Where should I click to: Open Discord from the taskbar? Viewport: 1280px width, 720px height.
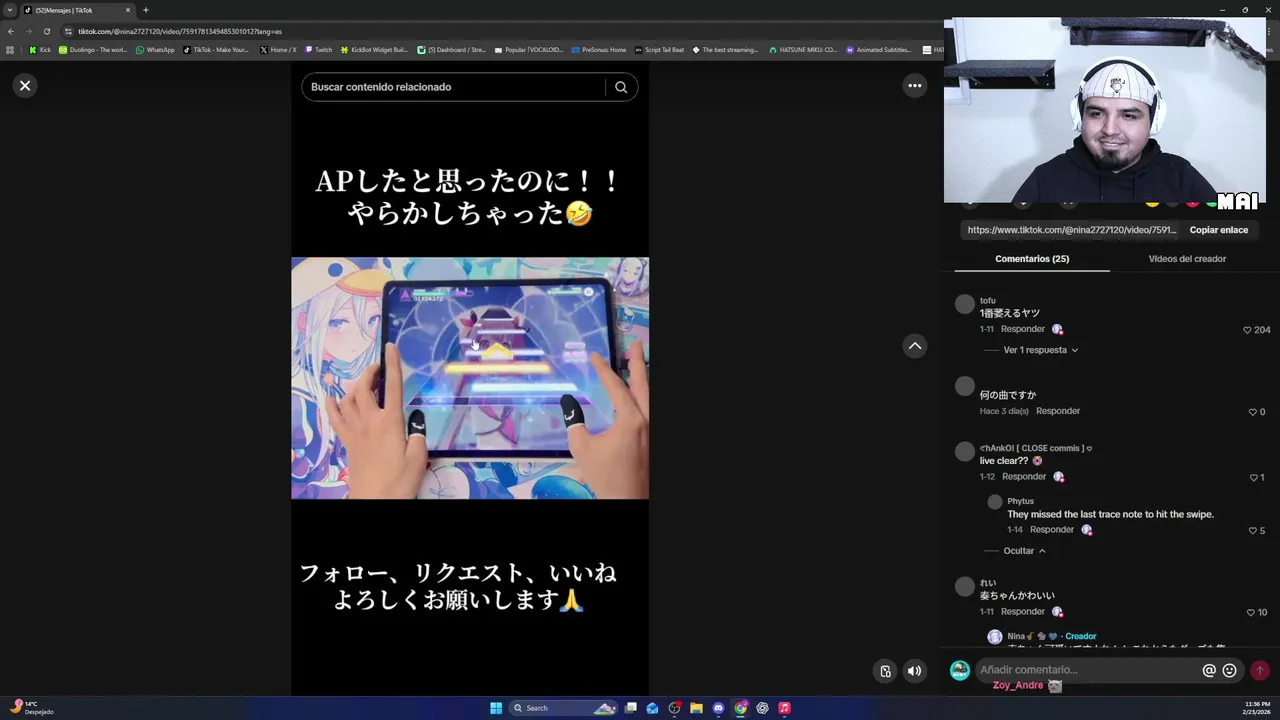(718, 708)
